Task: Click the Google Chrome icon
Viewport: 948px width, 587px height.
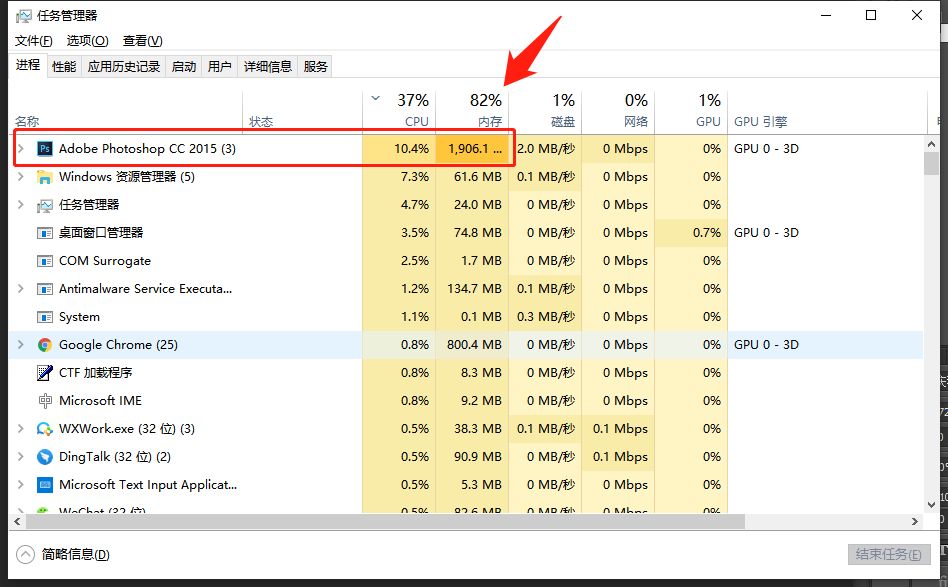Action: (x=45, y=345)
